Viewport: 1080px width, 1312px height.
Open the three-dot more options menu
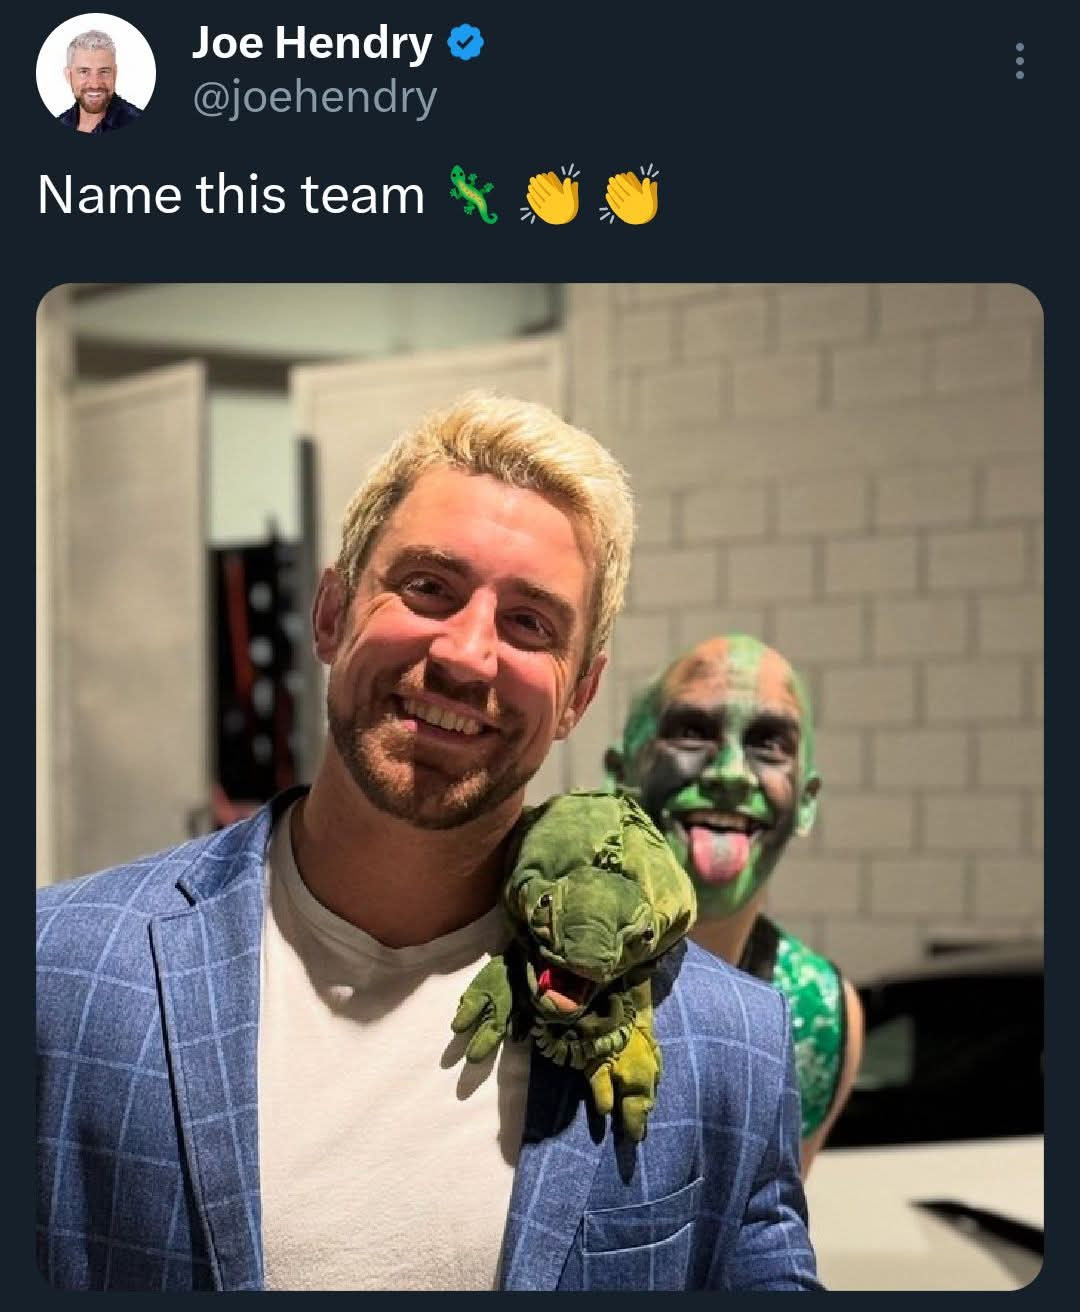(x=1019, y=61)
